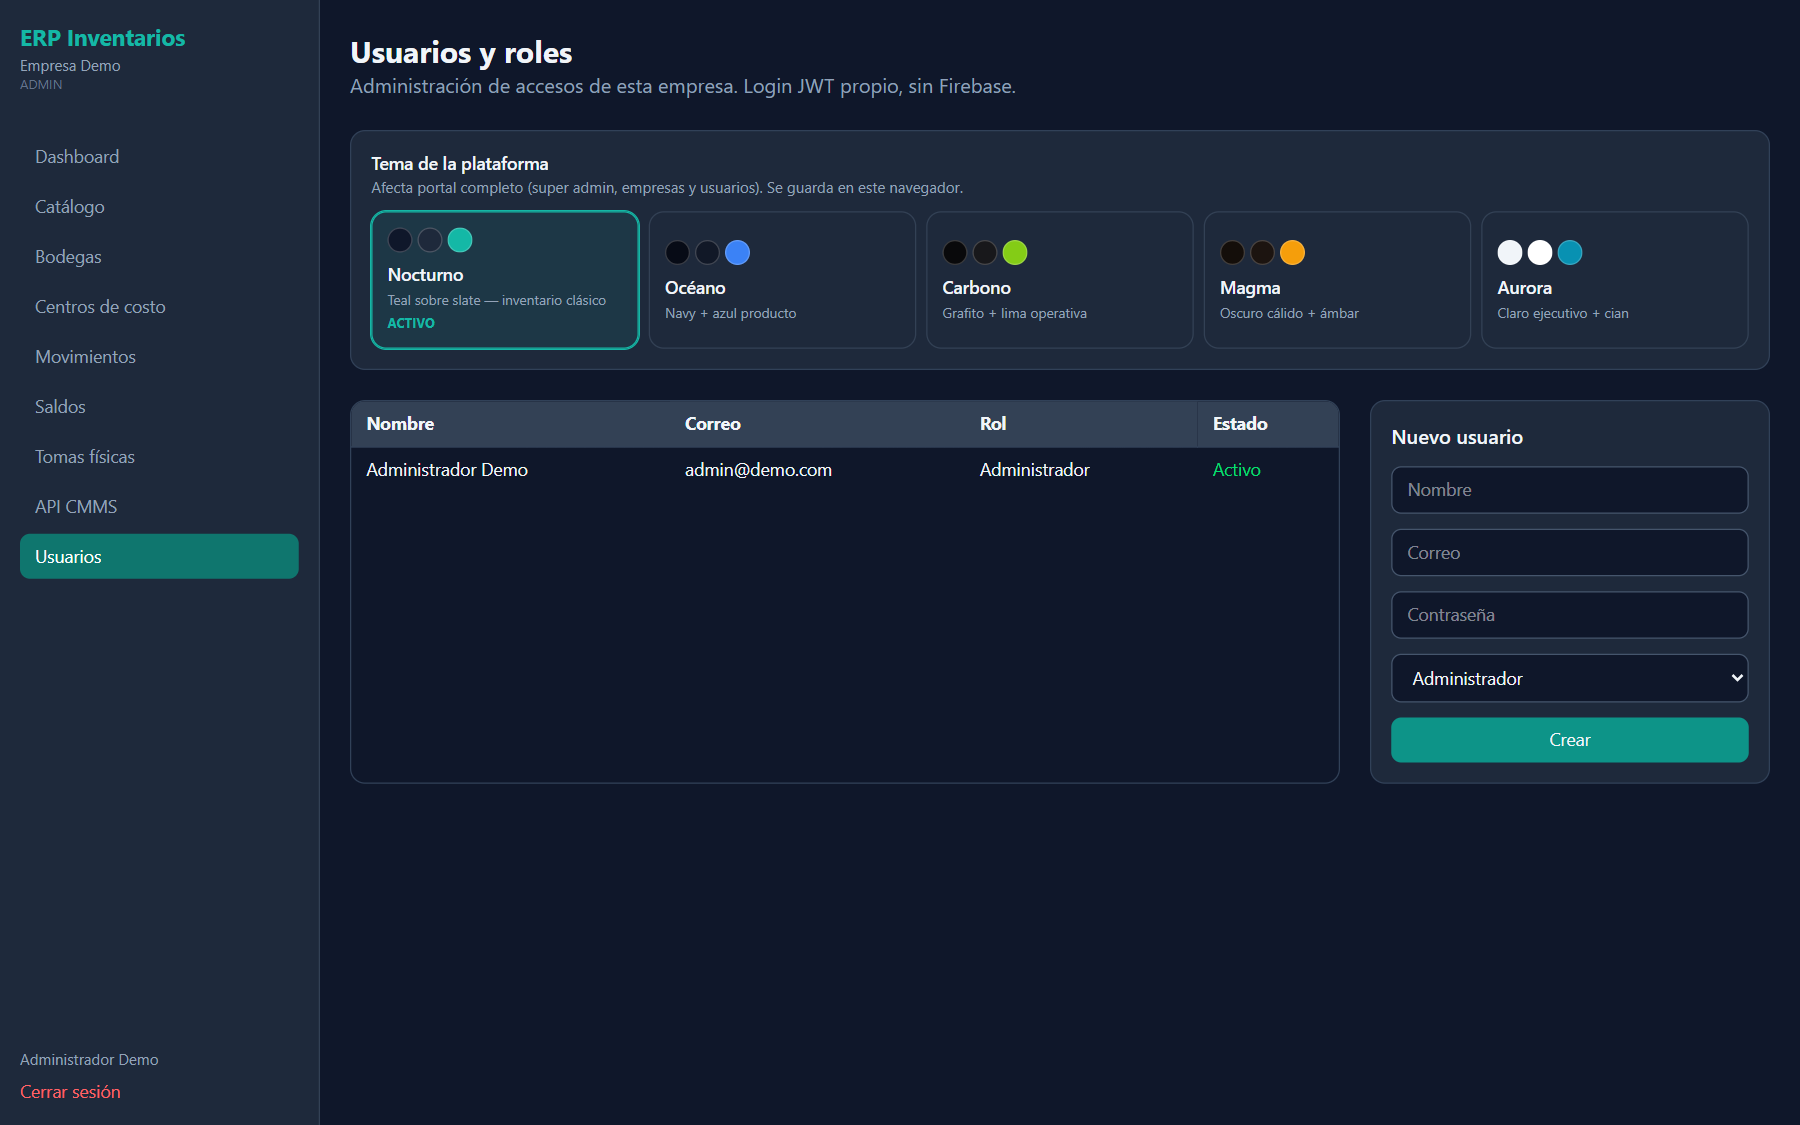
Task: Click the lime green swatch in Carbono card
Action: coord(1015,253)
